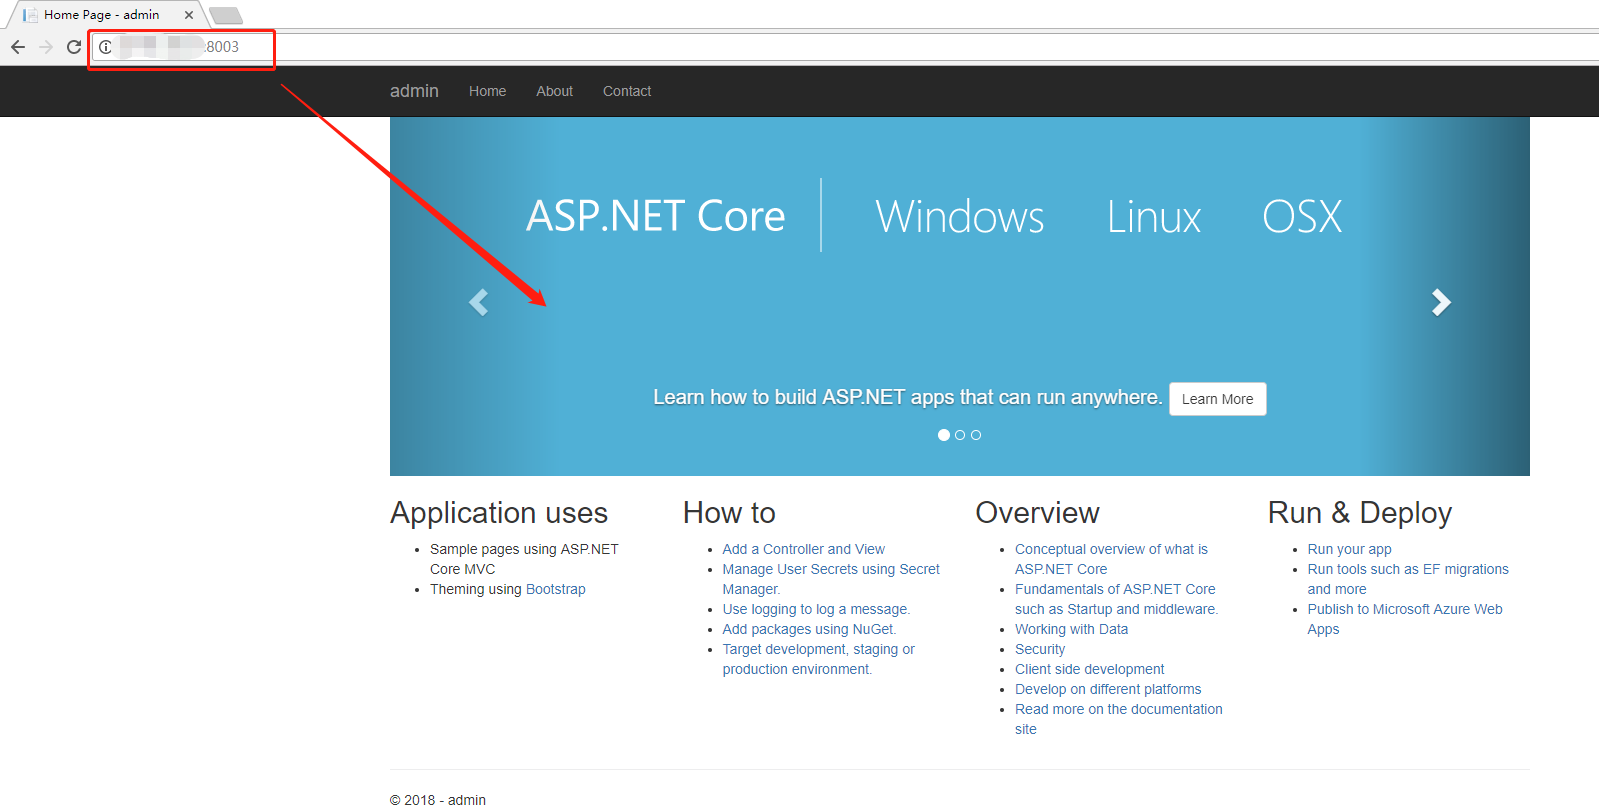Select the second carousel indicator dot
Image resolution: width=1599 pixels, height=812 pixels.
(x=960, y=435)
